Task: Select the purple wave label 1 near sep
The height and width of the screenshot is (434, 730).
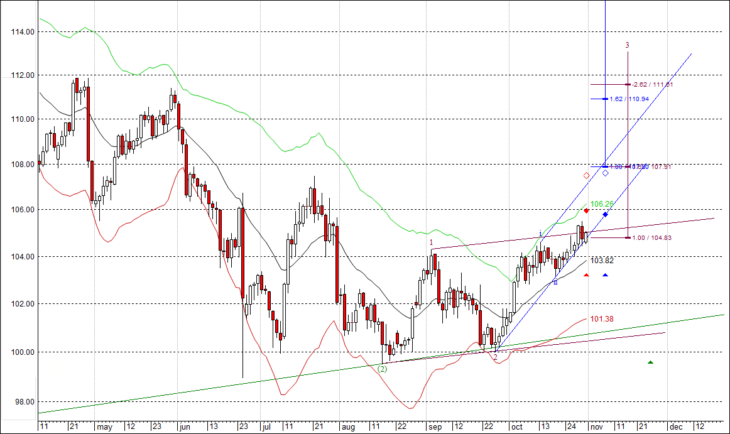Action: tap(431, 243)
